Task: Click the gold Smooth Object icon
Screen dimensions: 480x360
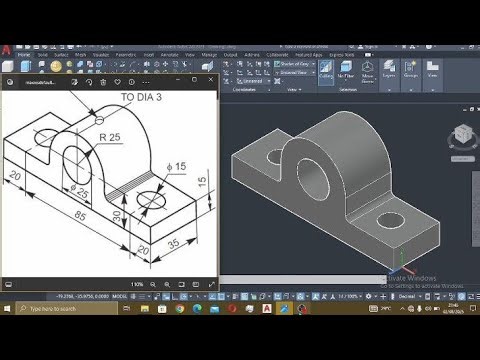Action: click(x=56, y=66)
